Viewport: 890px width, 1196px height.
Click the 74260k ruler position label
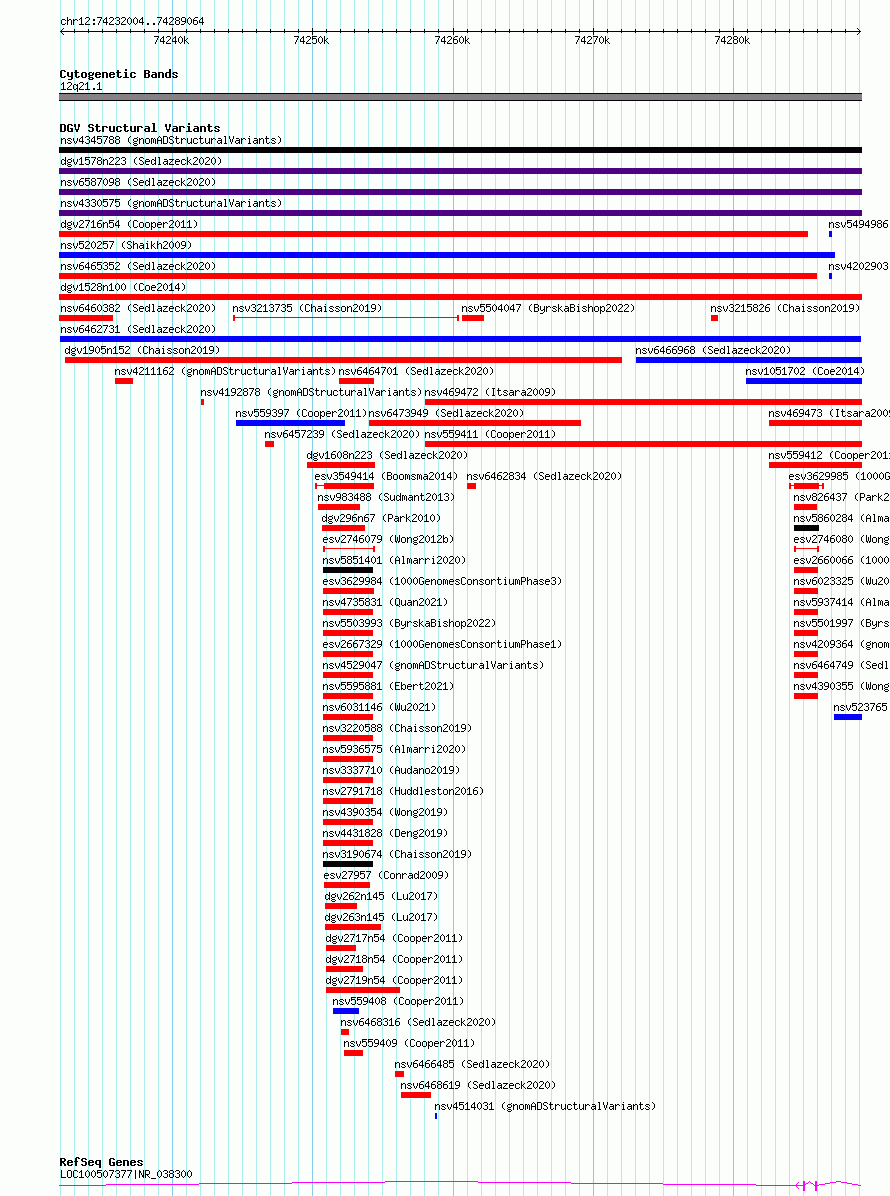click(x=452, y=40)
